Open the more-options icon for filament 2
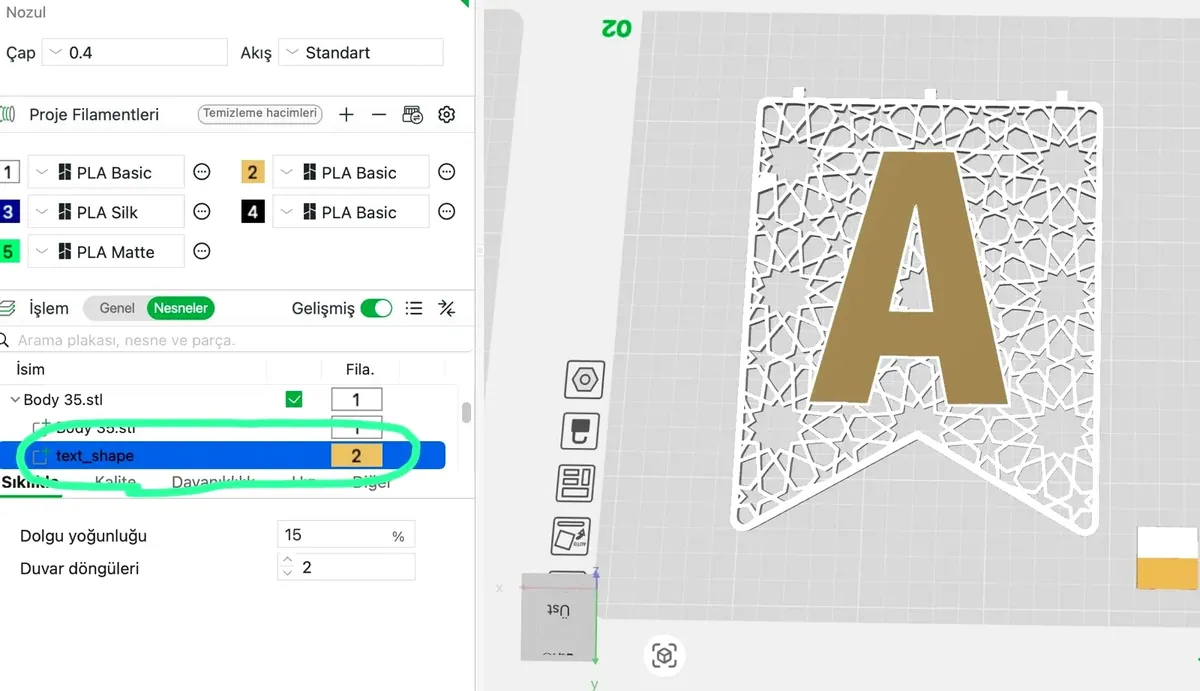 click(x=447, y=172)
